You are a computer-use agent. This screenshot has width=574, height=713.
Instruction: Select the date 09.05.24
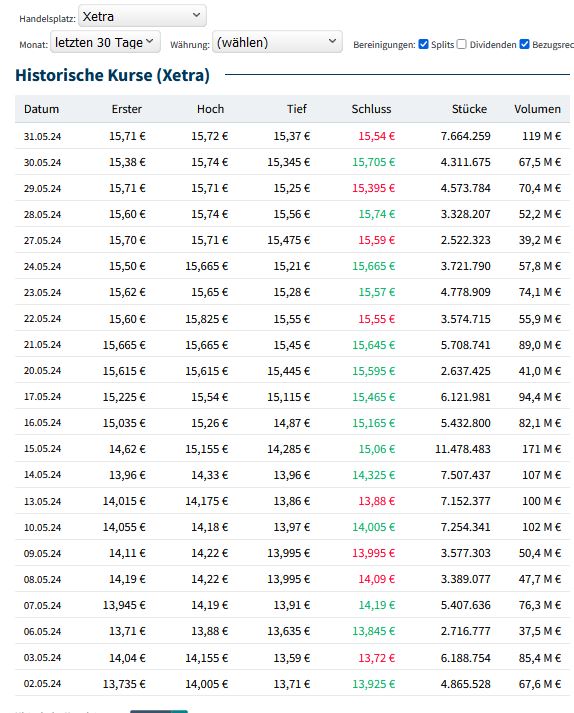tap(42, 553)
